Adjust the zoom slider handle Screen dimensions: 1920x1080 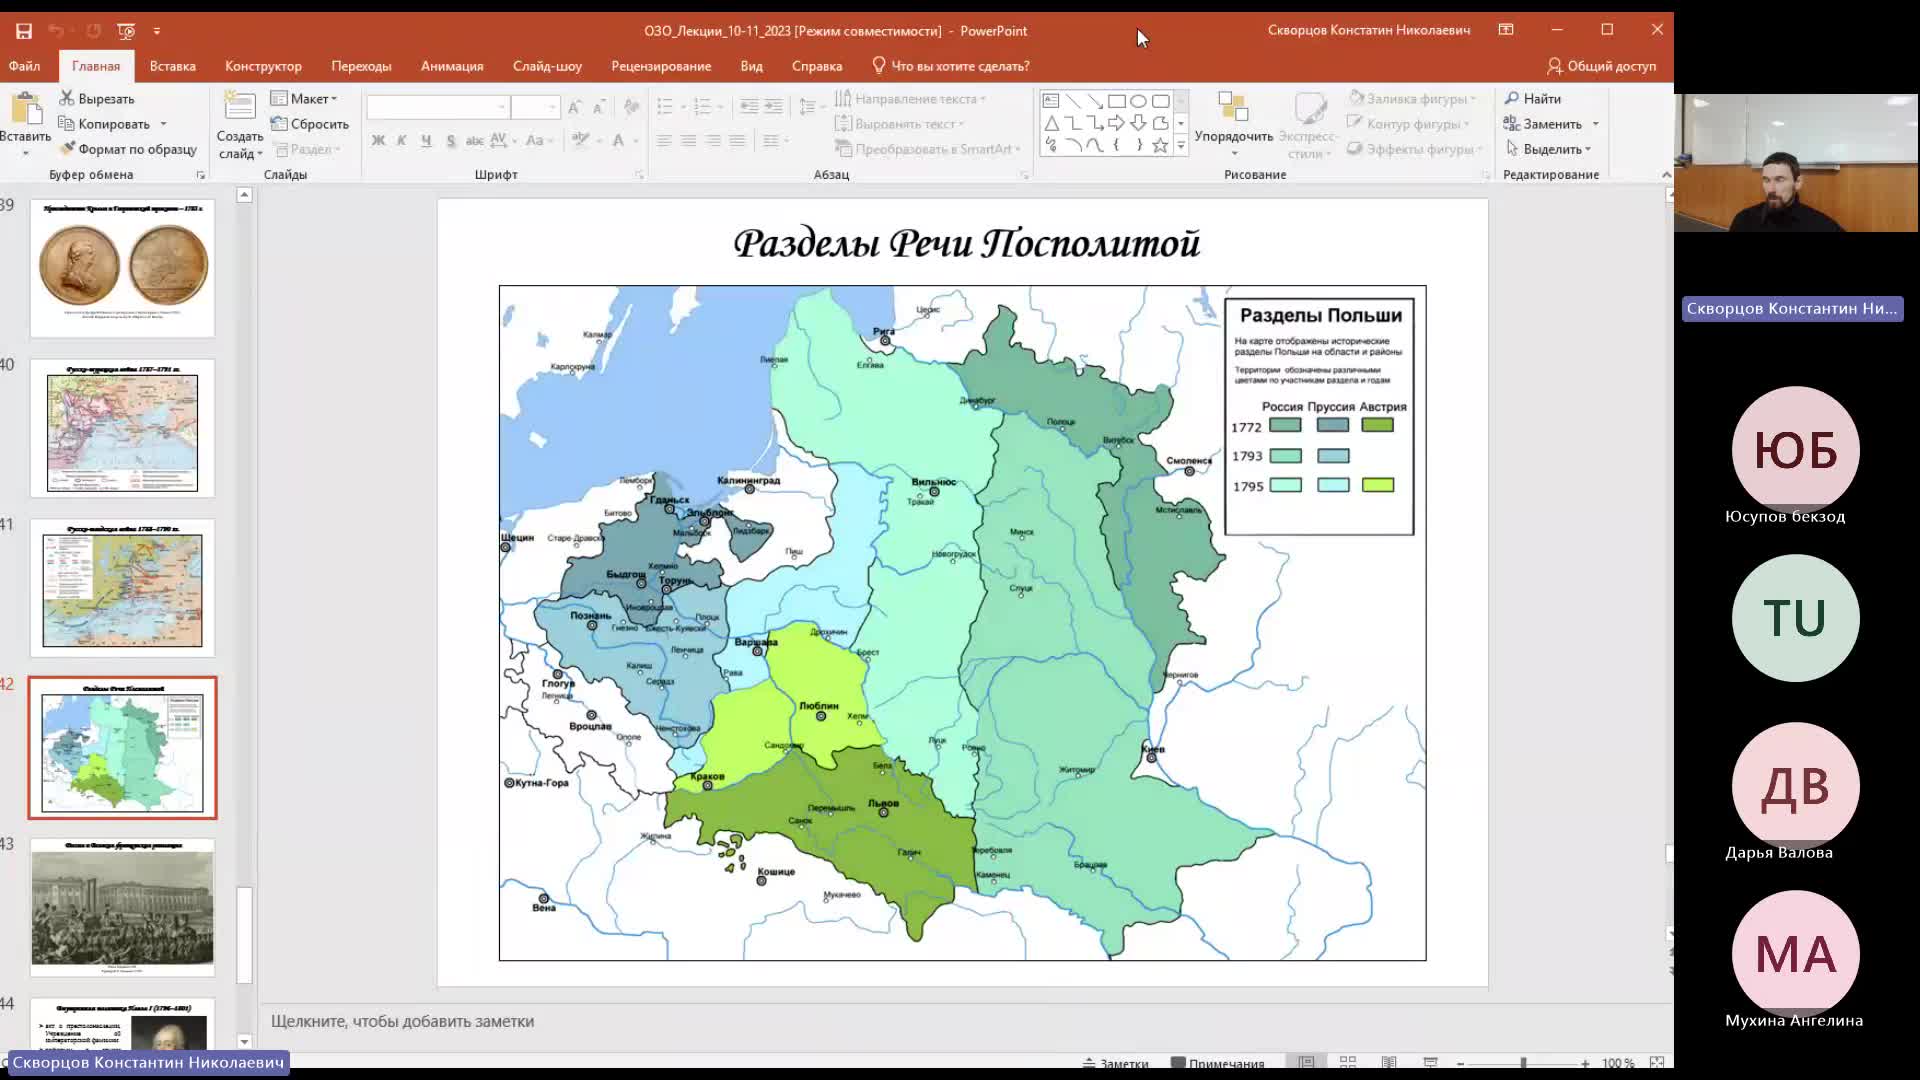coord(1523,1063)
